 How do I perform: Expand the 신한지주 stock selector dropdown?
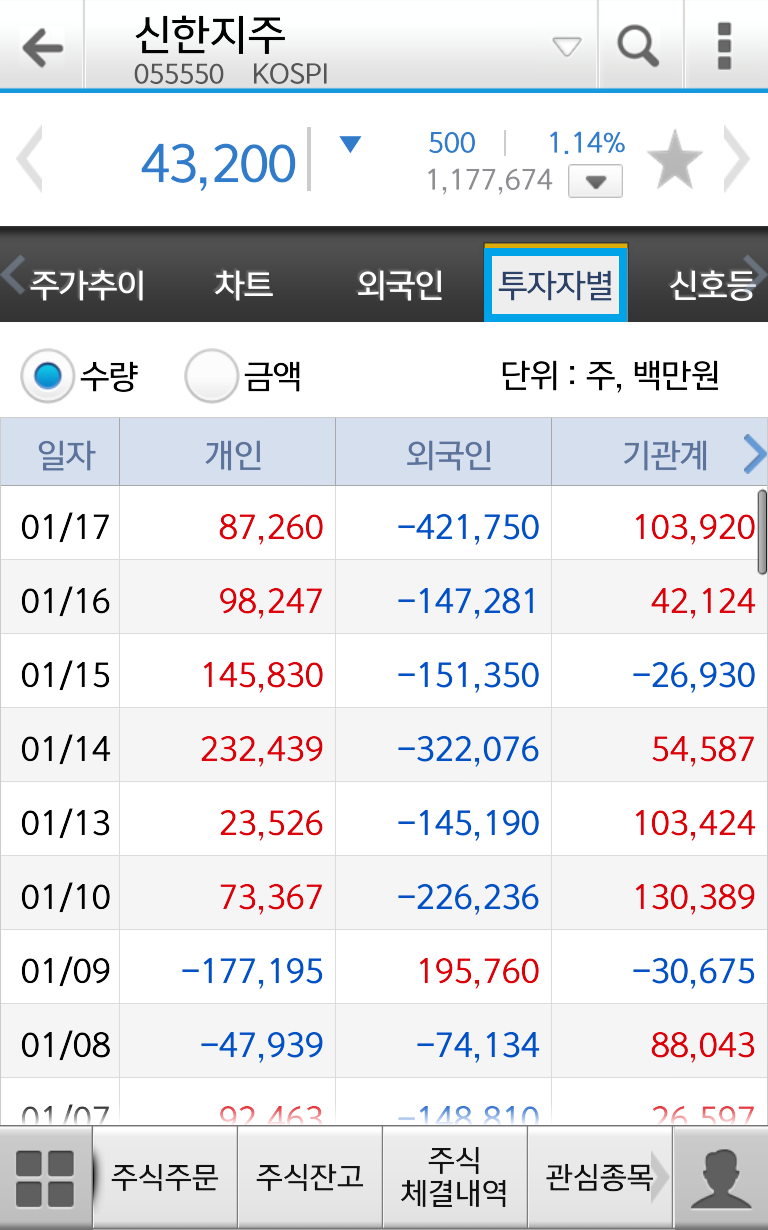click(x=567, y=46)
